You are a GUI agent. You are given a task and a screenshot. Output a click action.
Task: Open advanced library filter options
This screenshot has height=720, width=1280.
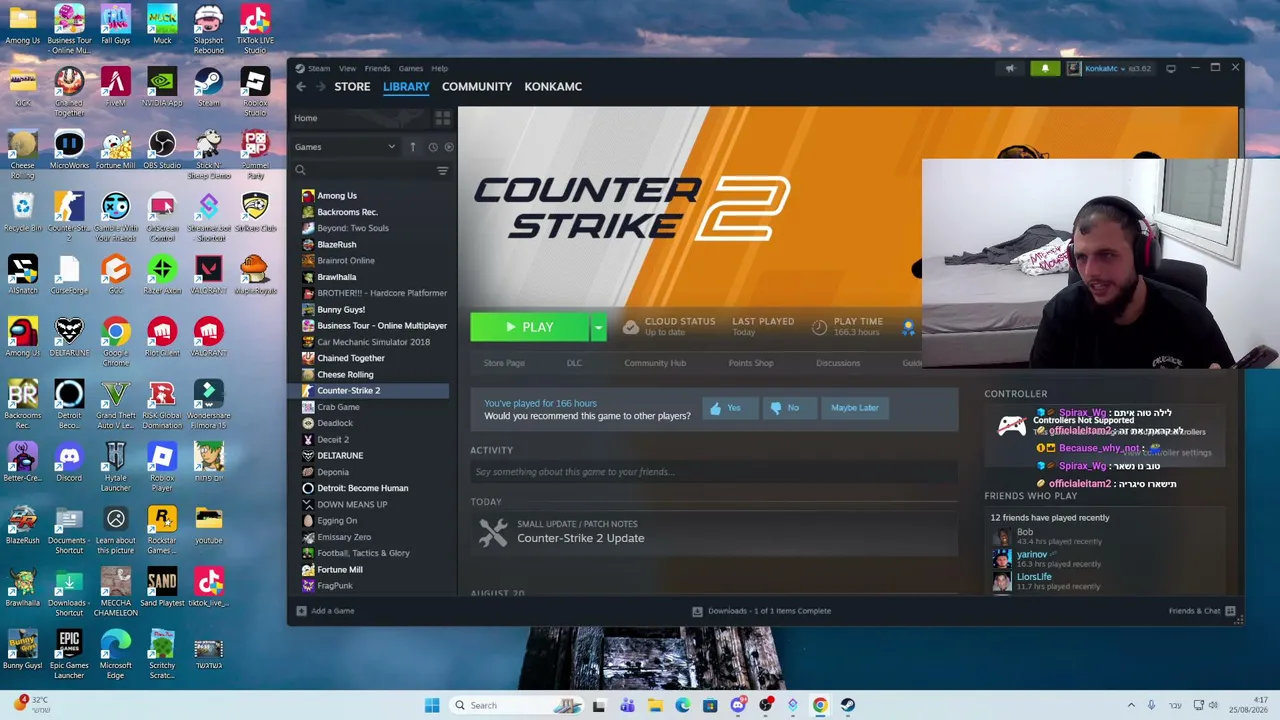(442, 171)
